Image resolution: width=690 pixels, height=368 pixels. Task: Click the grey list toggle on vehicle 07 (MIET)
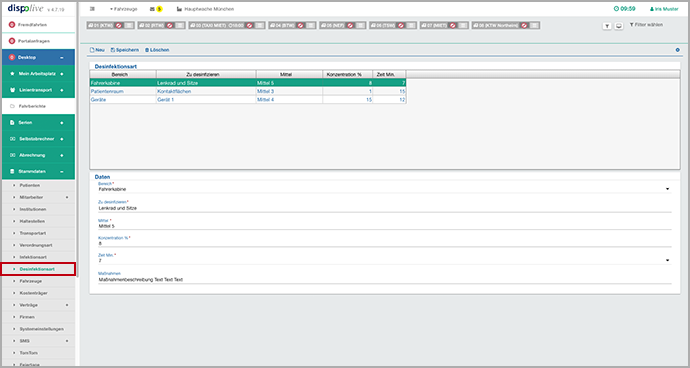[x=462, y=26]
